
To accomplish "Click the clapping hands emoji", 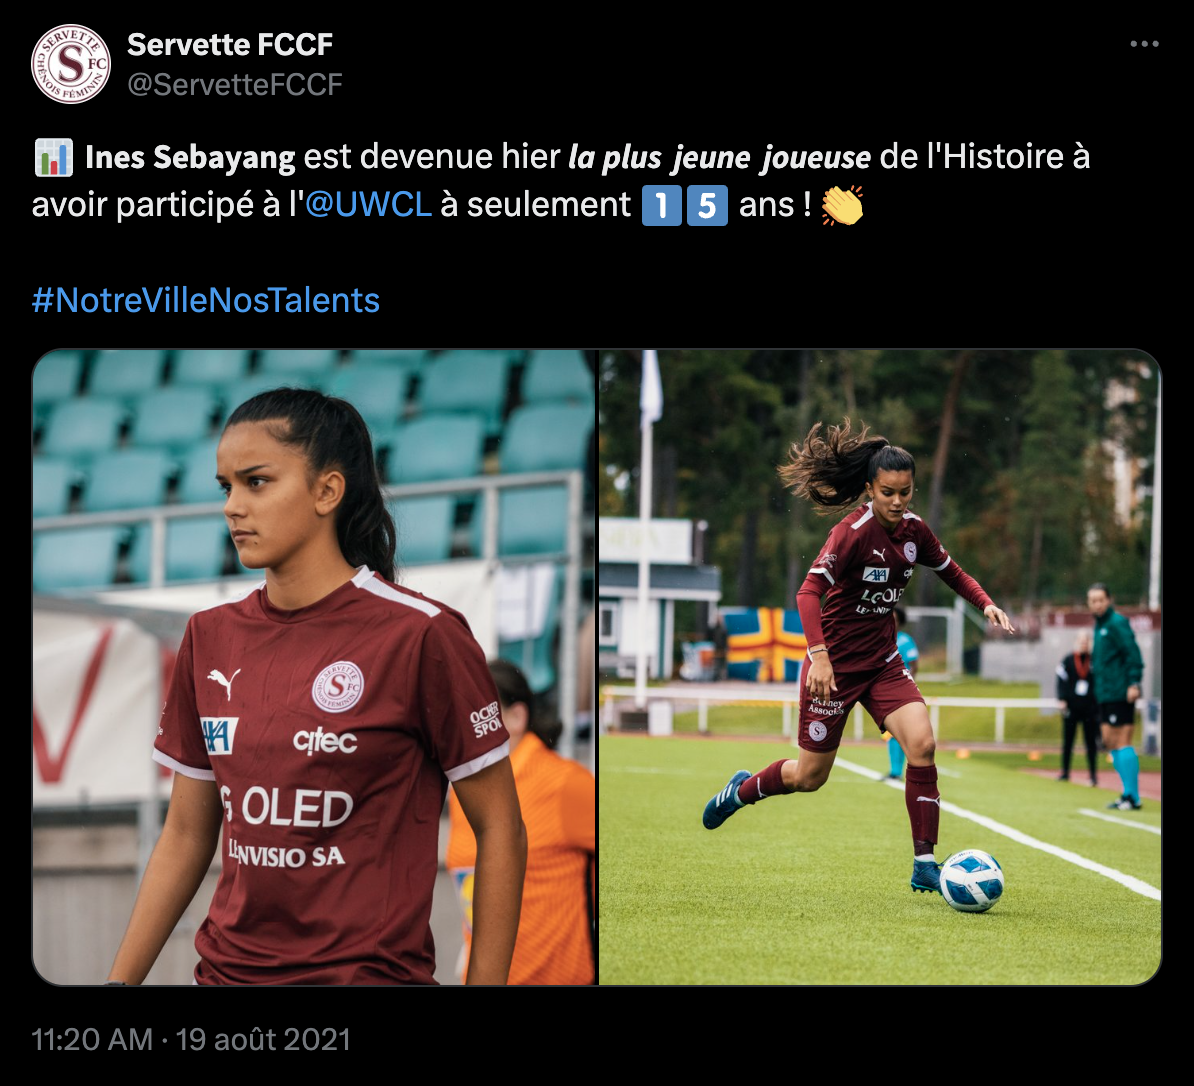I will [842, 206].
